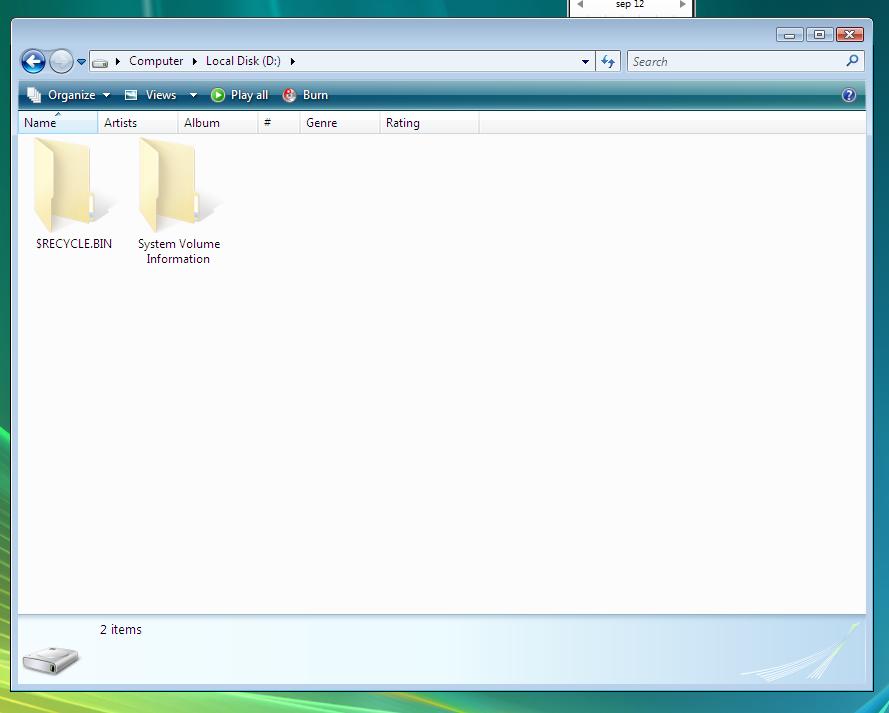Screen dimensions: 889x713
Task: Sort by the Artists column header
Action: tap(138, 122)
